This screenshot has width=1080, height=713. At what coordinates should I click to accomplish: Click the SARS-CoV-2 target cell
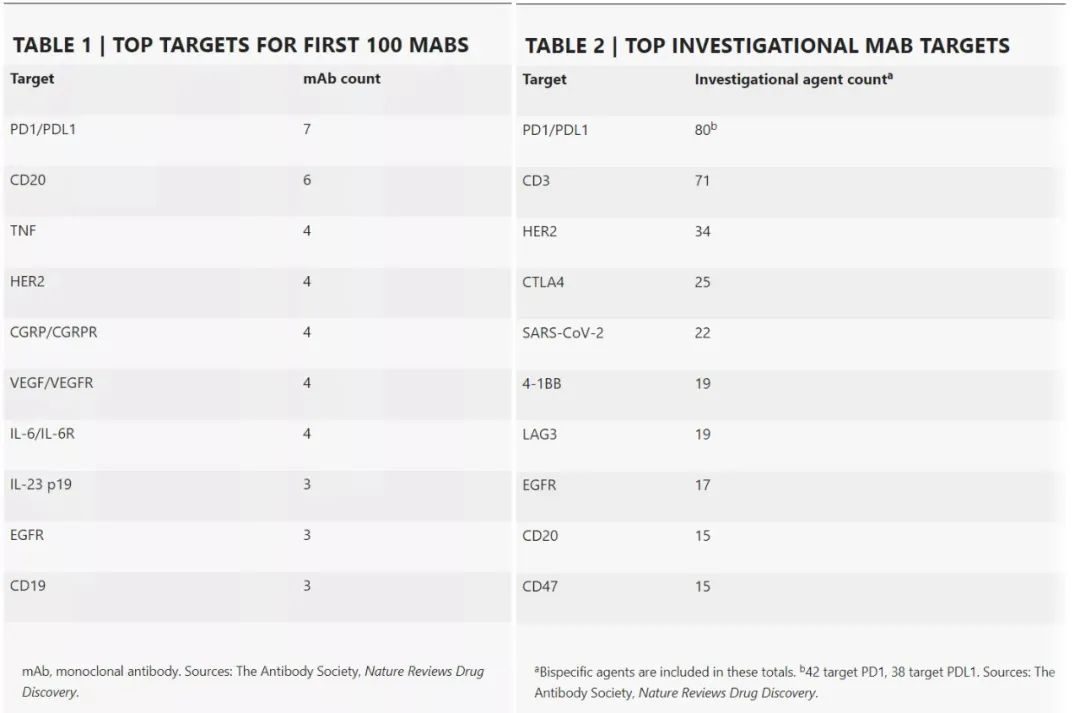(563, 333)
